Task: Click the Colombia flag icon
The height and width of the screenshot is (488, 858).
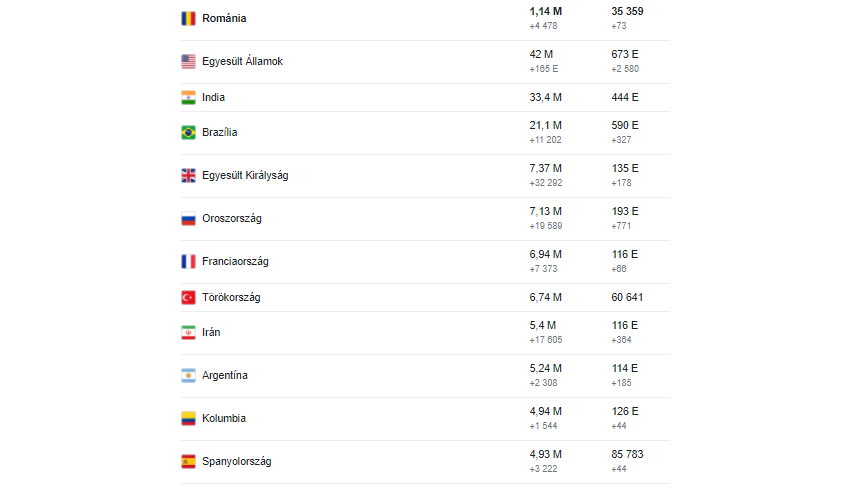Action: [x=188, y=418]
